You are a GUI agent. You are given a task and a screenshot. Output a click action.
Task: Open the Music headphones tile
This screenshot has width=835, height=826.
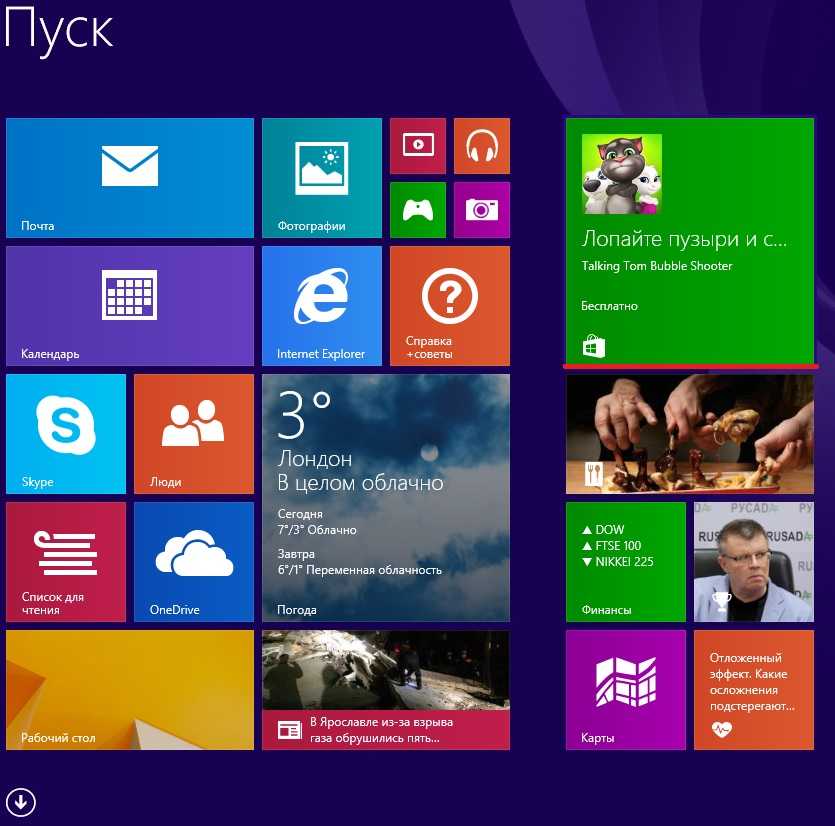tap(481, 145)
